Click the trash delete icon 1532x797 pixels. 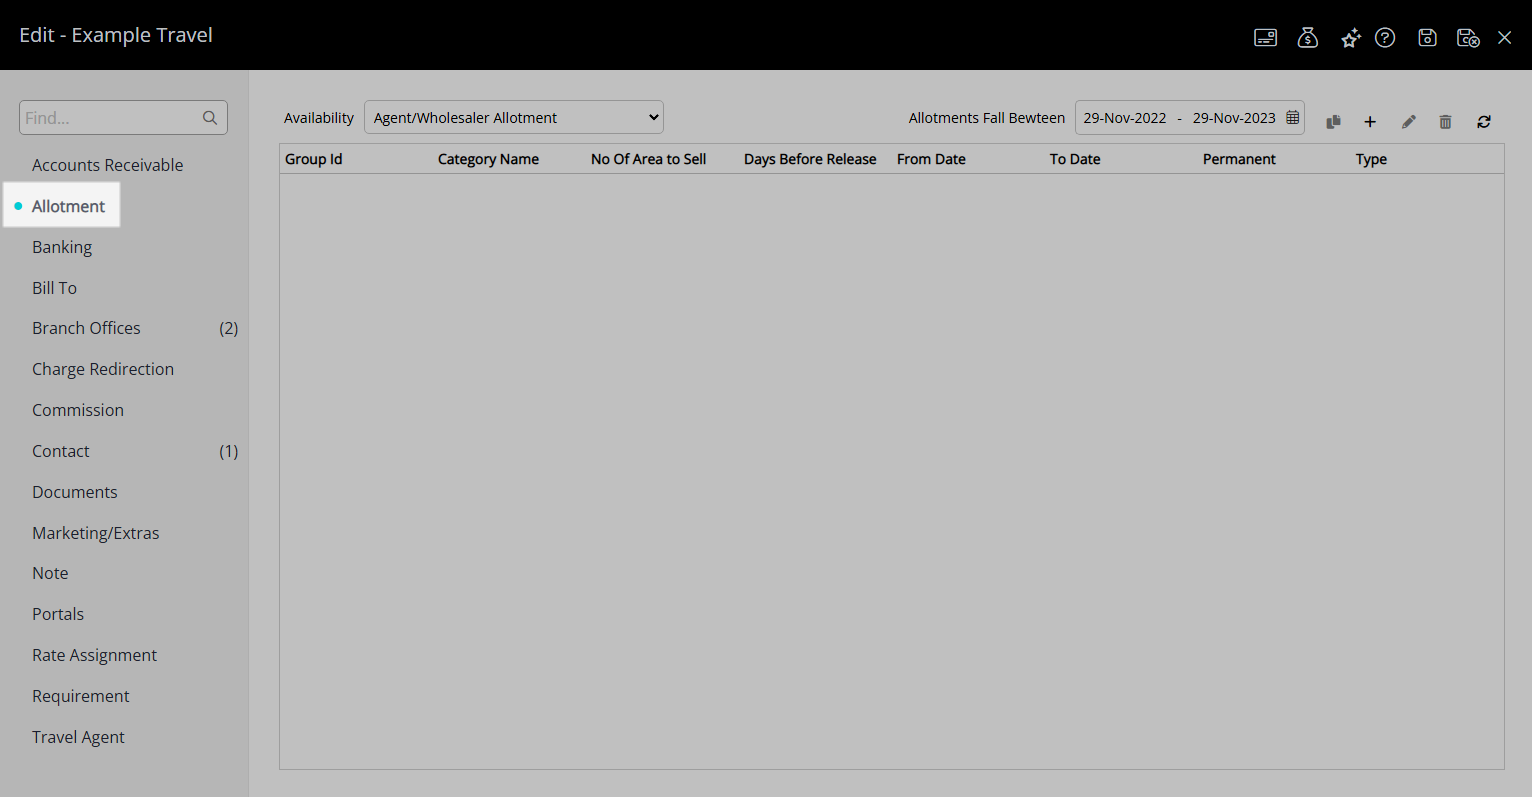1445,122
